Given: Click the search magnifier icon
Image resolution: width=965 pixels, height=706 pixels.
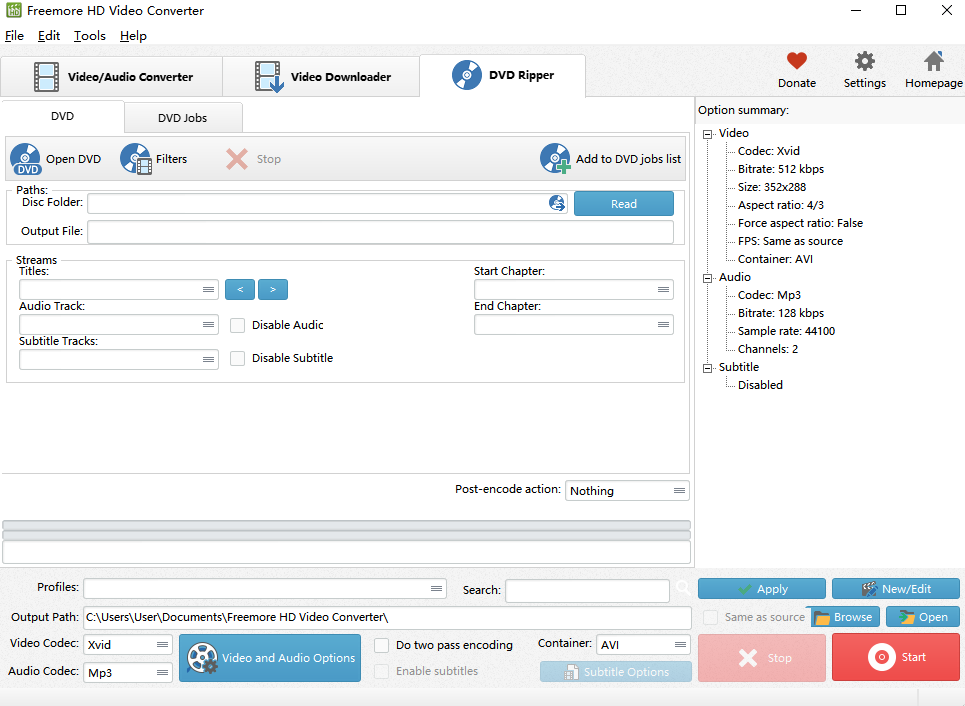Looking at the screenshot, I should pos(683,588).
